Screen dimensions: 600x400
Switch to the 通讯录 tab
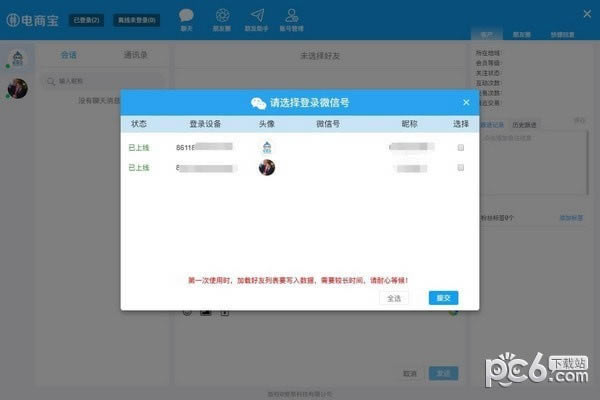click(135, 55)
